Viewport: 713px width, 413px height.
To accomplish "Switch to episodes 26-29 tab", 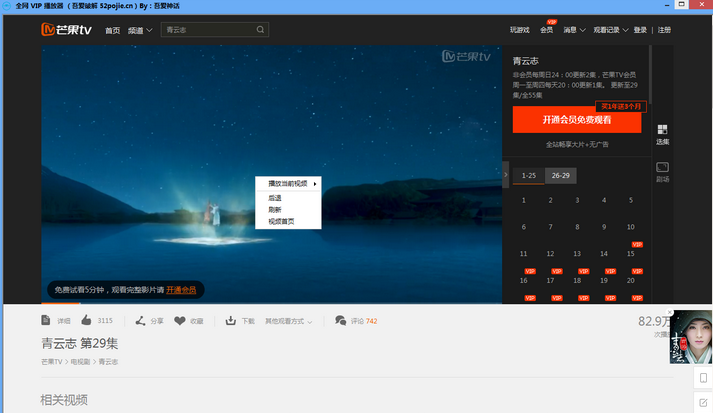I will [561, 175].
